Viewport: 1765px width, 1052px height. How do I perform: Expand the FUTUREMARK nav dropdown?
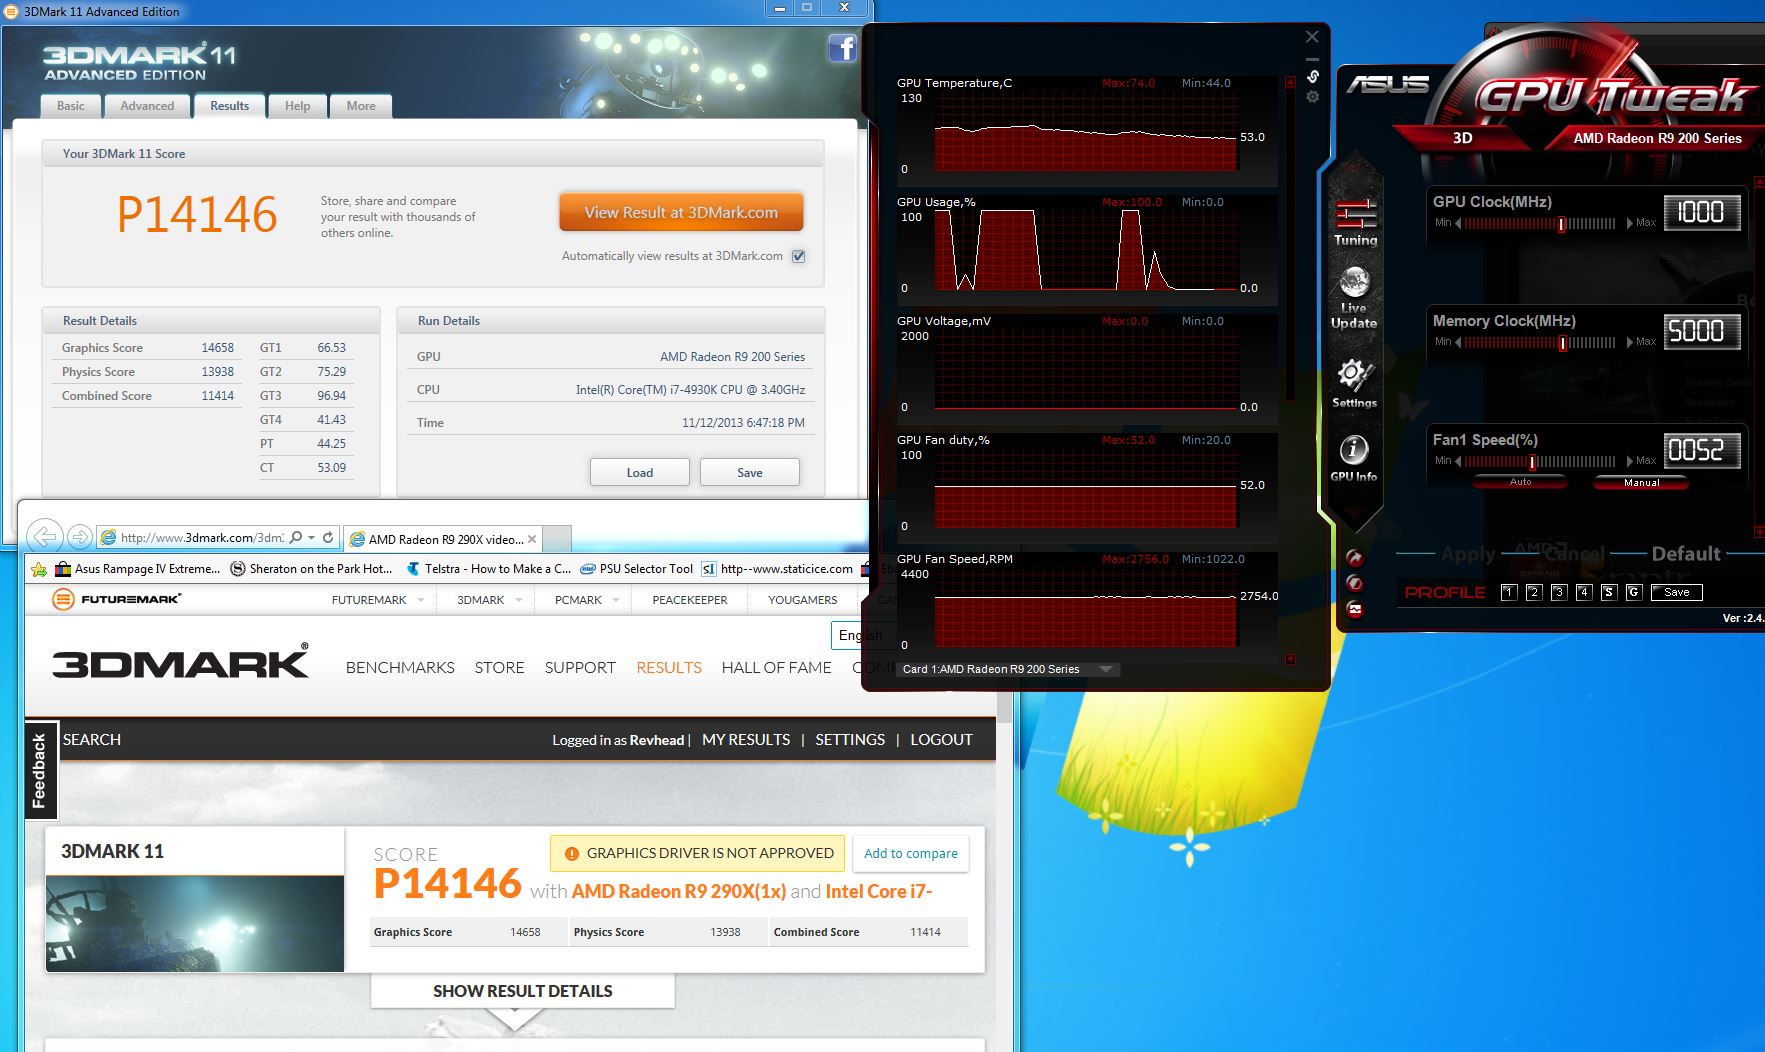pos(421,600)
